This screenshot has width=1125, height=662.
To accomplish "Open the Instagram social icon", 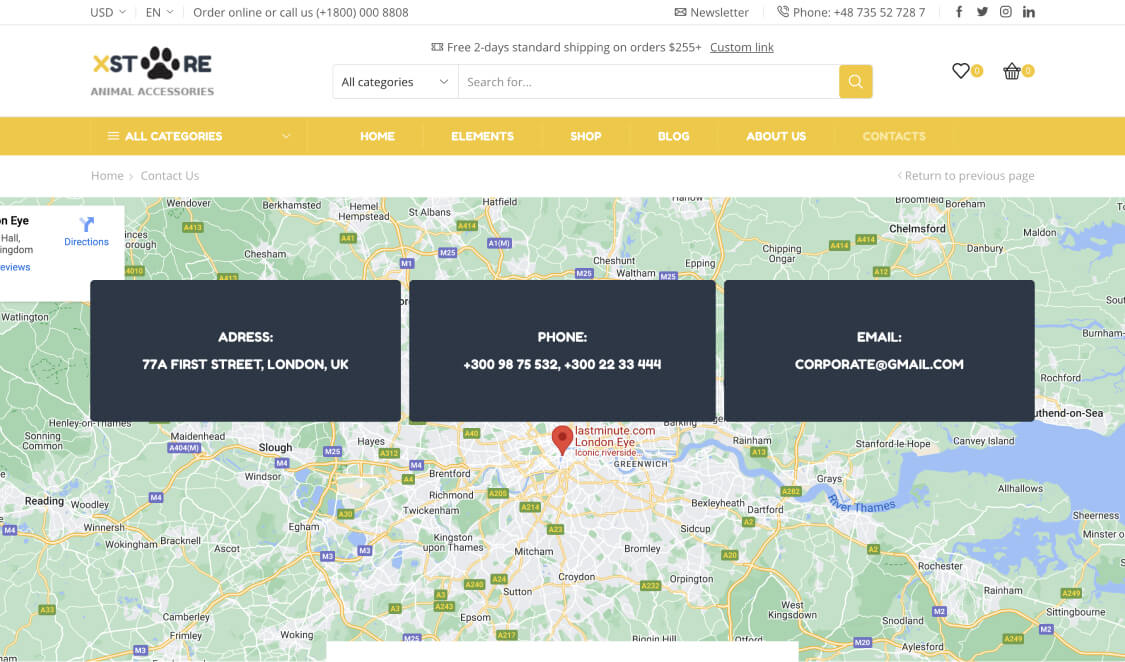I will pyautogui.click(x=1006, y=12).
